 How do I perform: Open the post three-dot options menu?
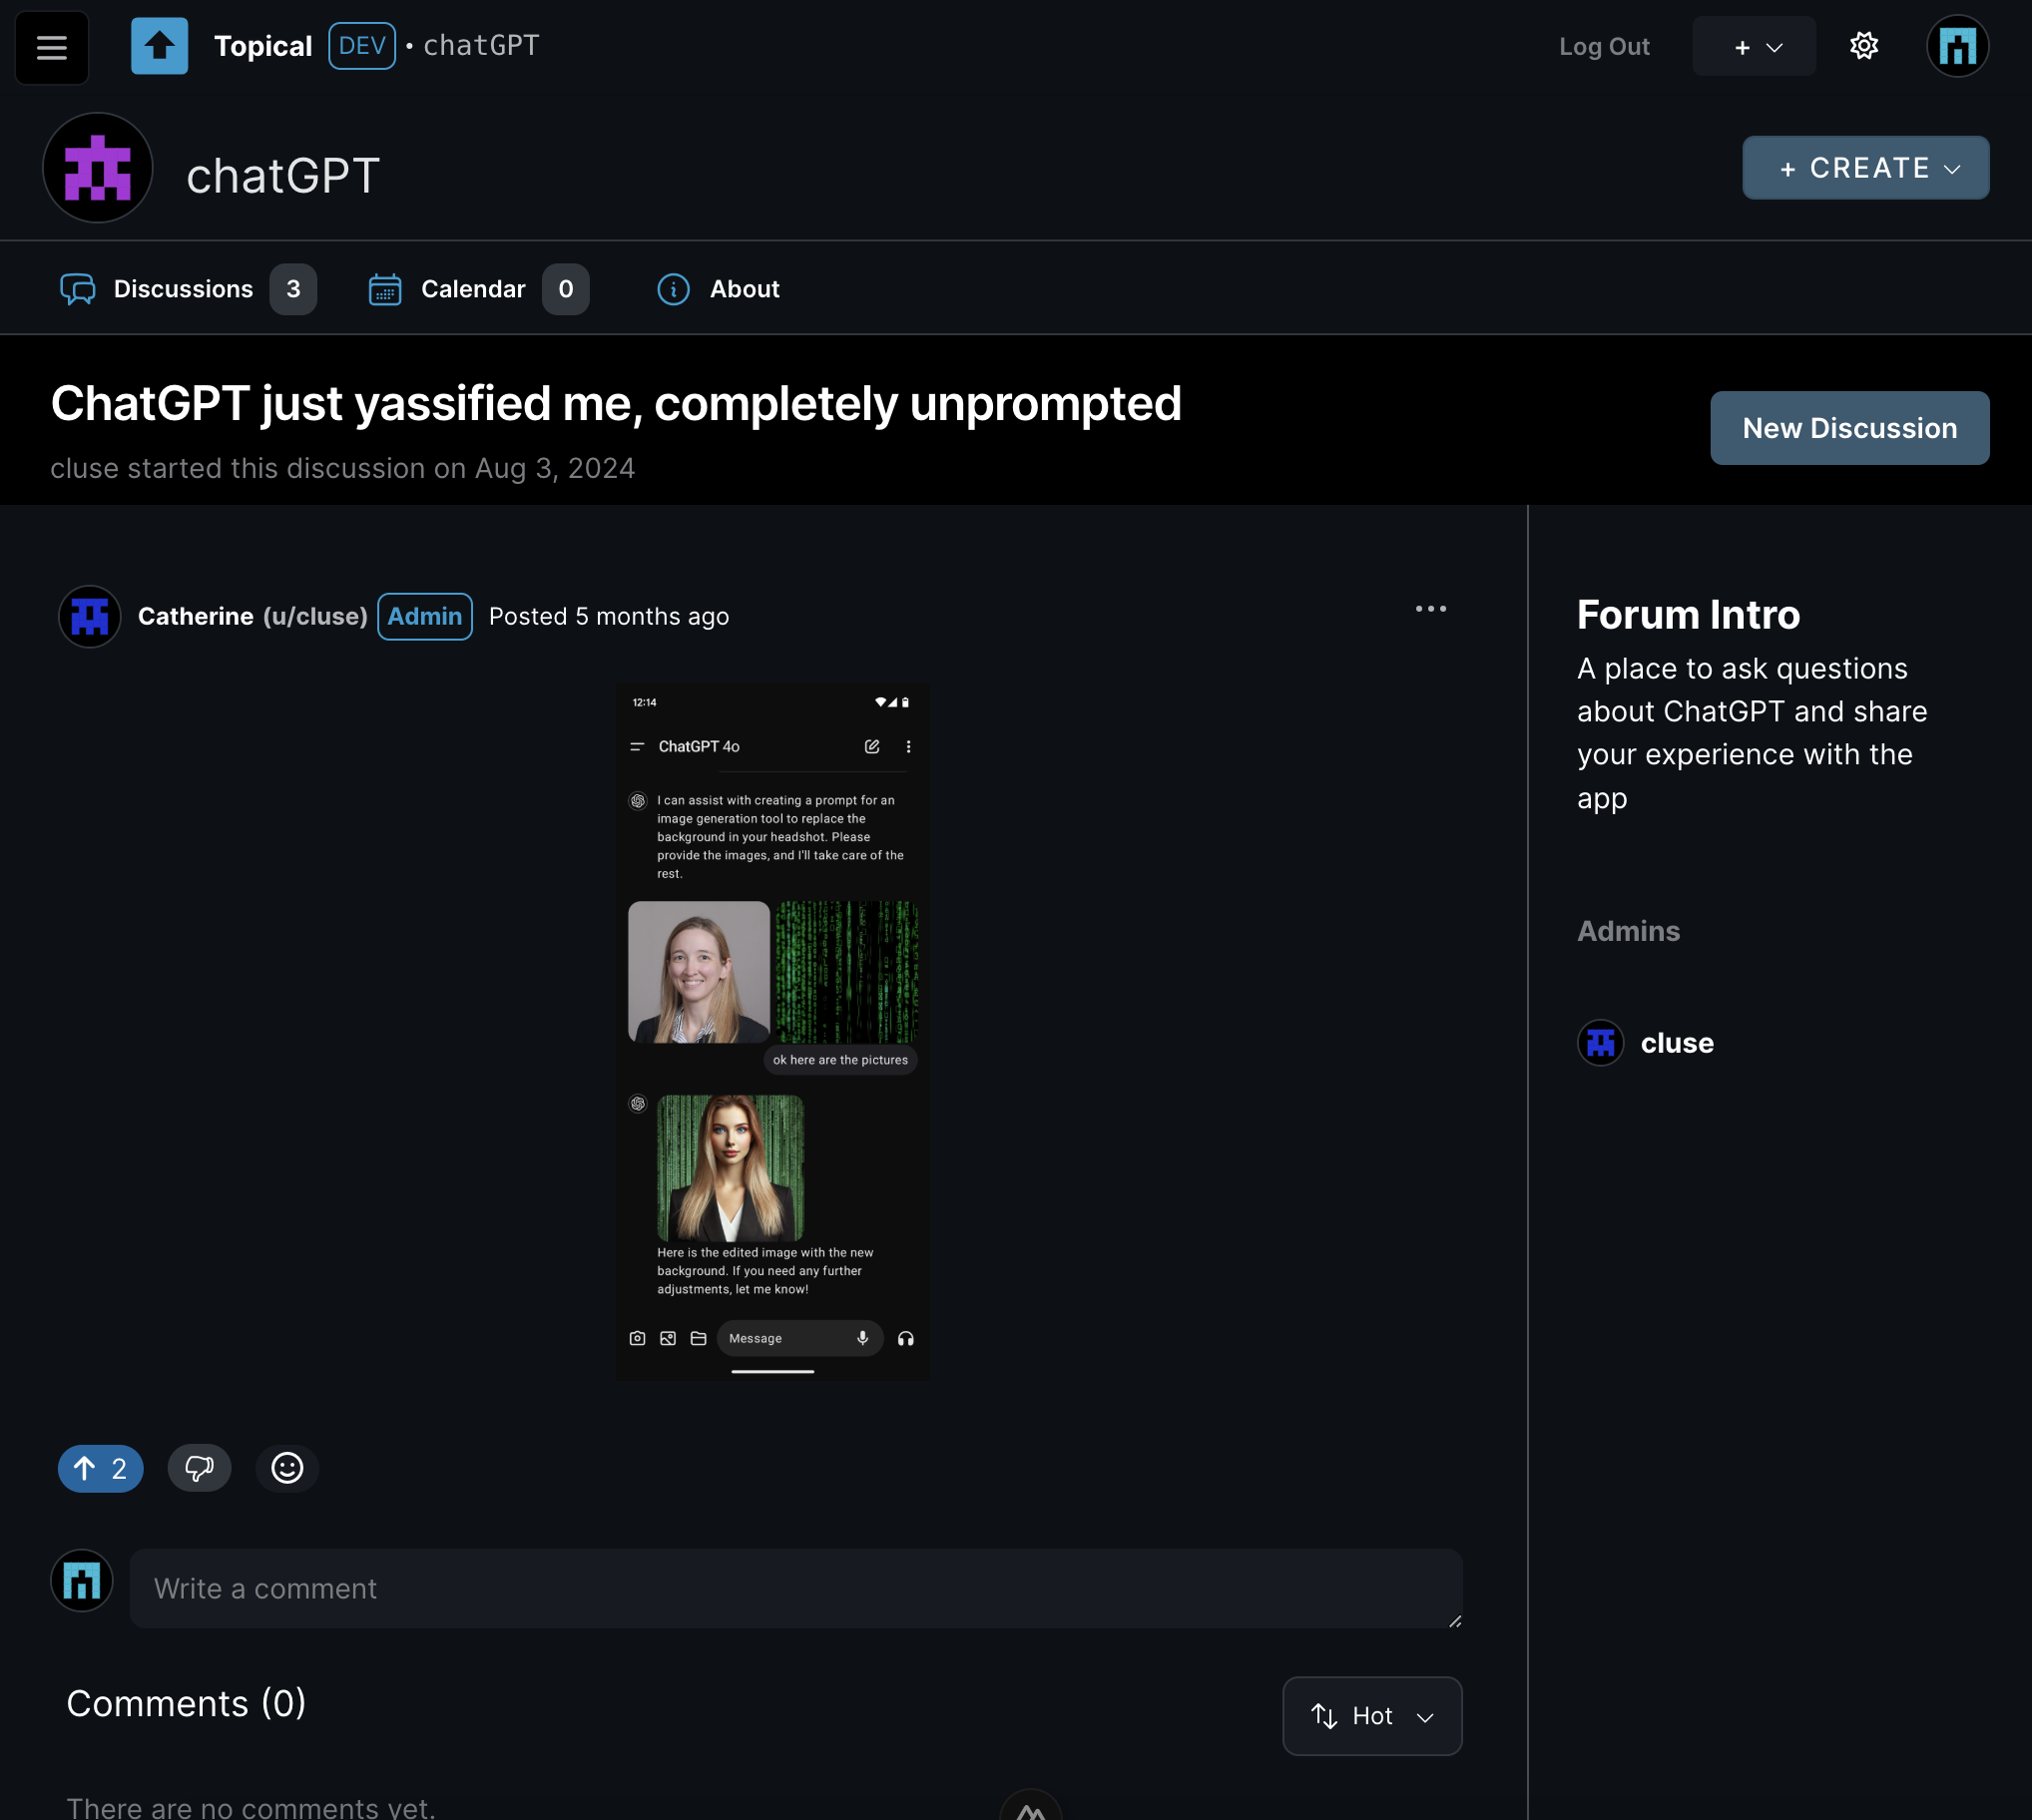pos(1430,609)
